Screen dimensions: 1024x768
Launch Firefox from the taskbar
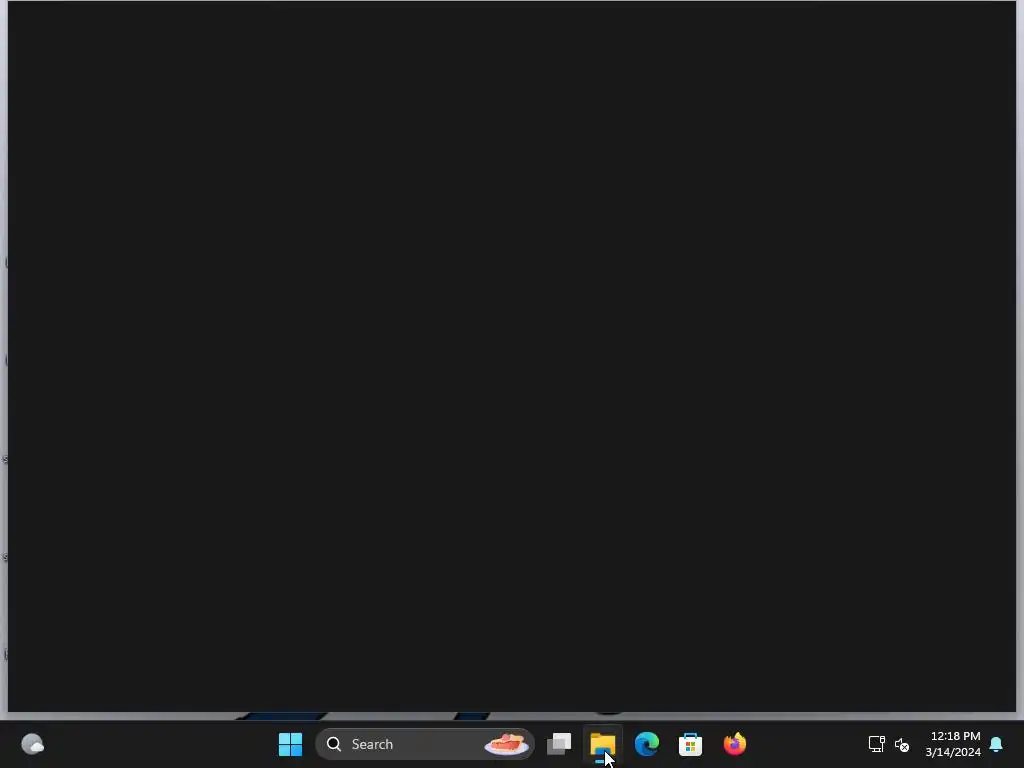pyautogui.click(x=735, y=744)
